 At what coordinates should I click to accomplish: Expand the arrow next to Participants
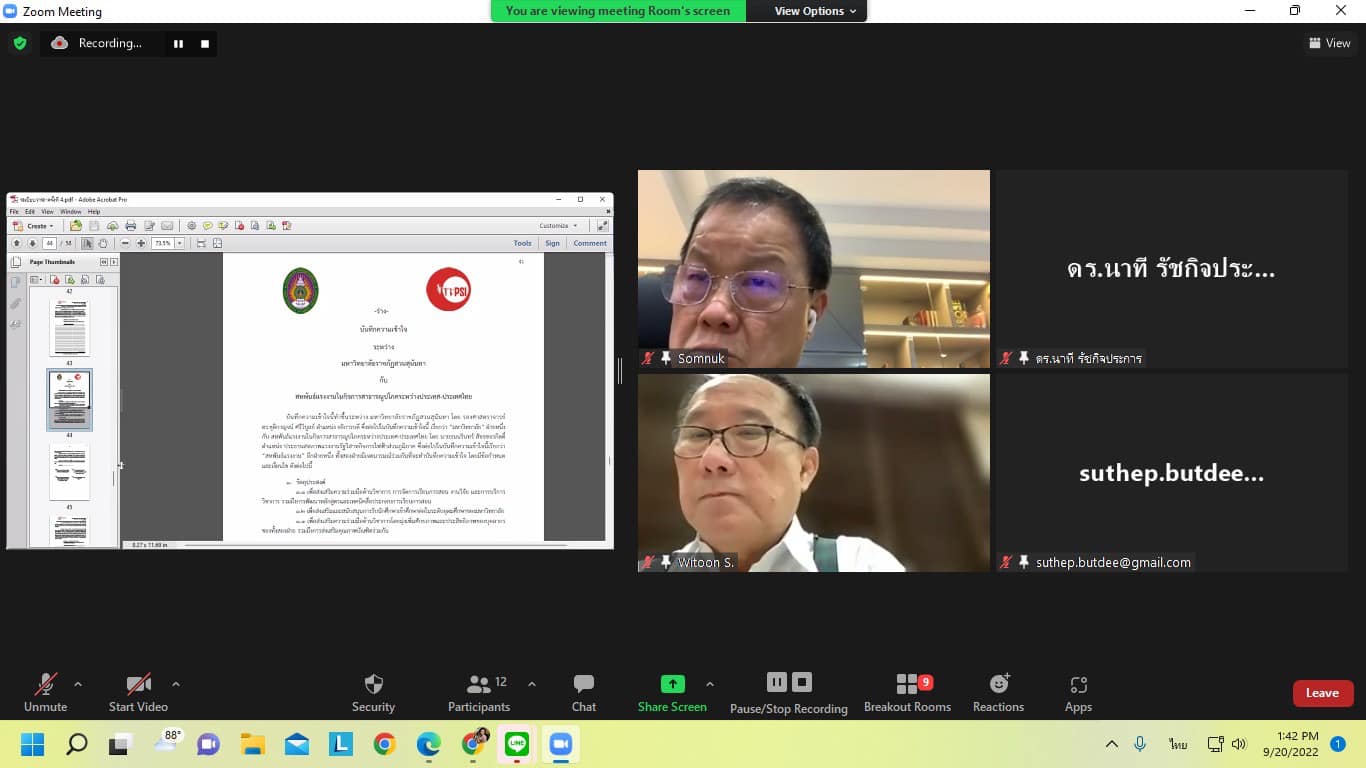point(532,684)
